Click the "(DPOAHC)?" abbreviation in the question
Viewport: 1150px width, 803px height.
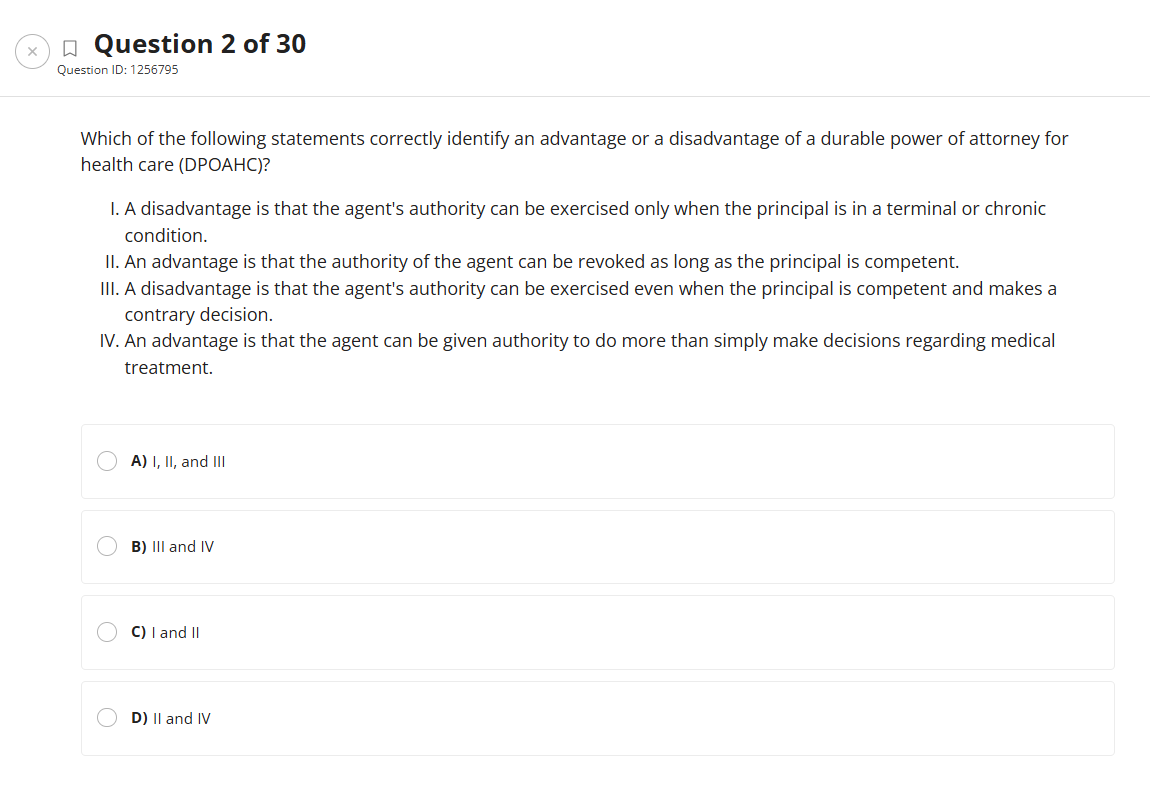click(225, 165)
